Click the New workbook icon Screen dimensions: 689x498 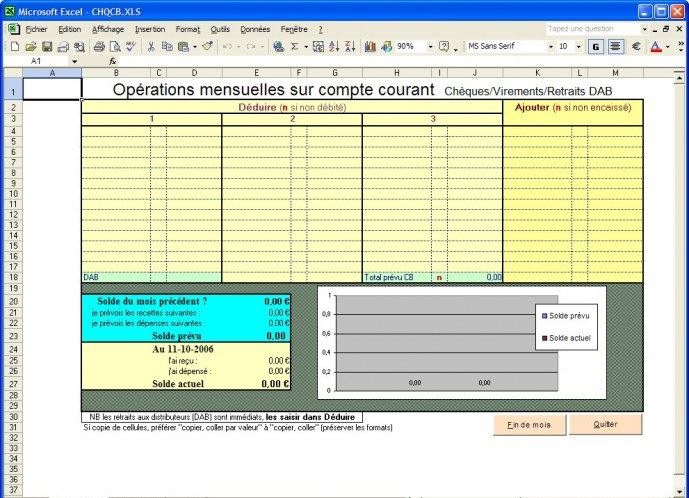(x=15, y=46)
